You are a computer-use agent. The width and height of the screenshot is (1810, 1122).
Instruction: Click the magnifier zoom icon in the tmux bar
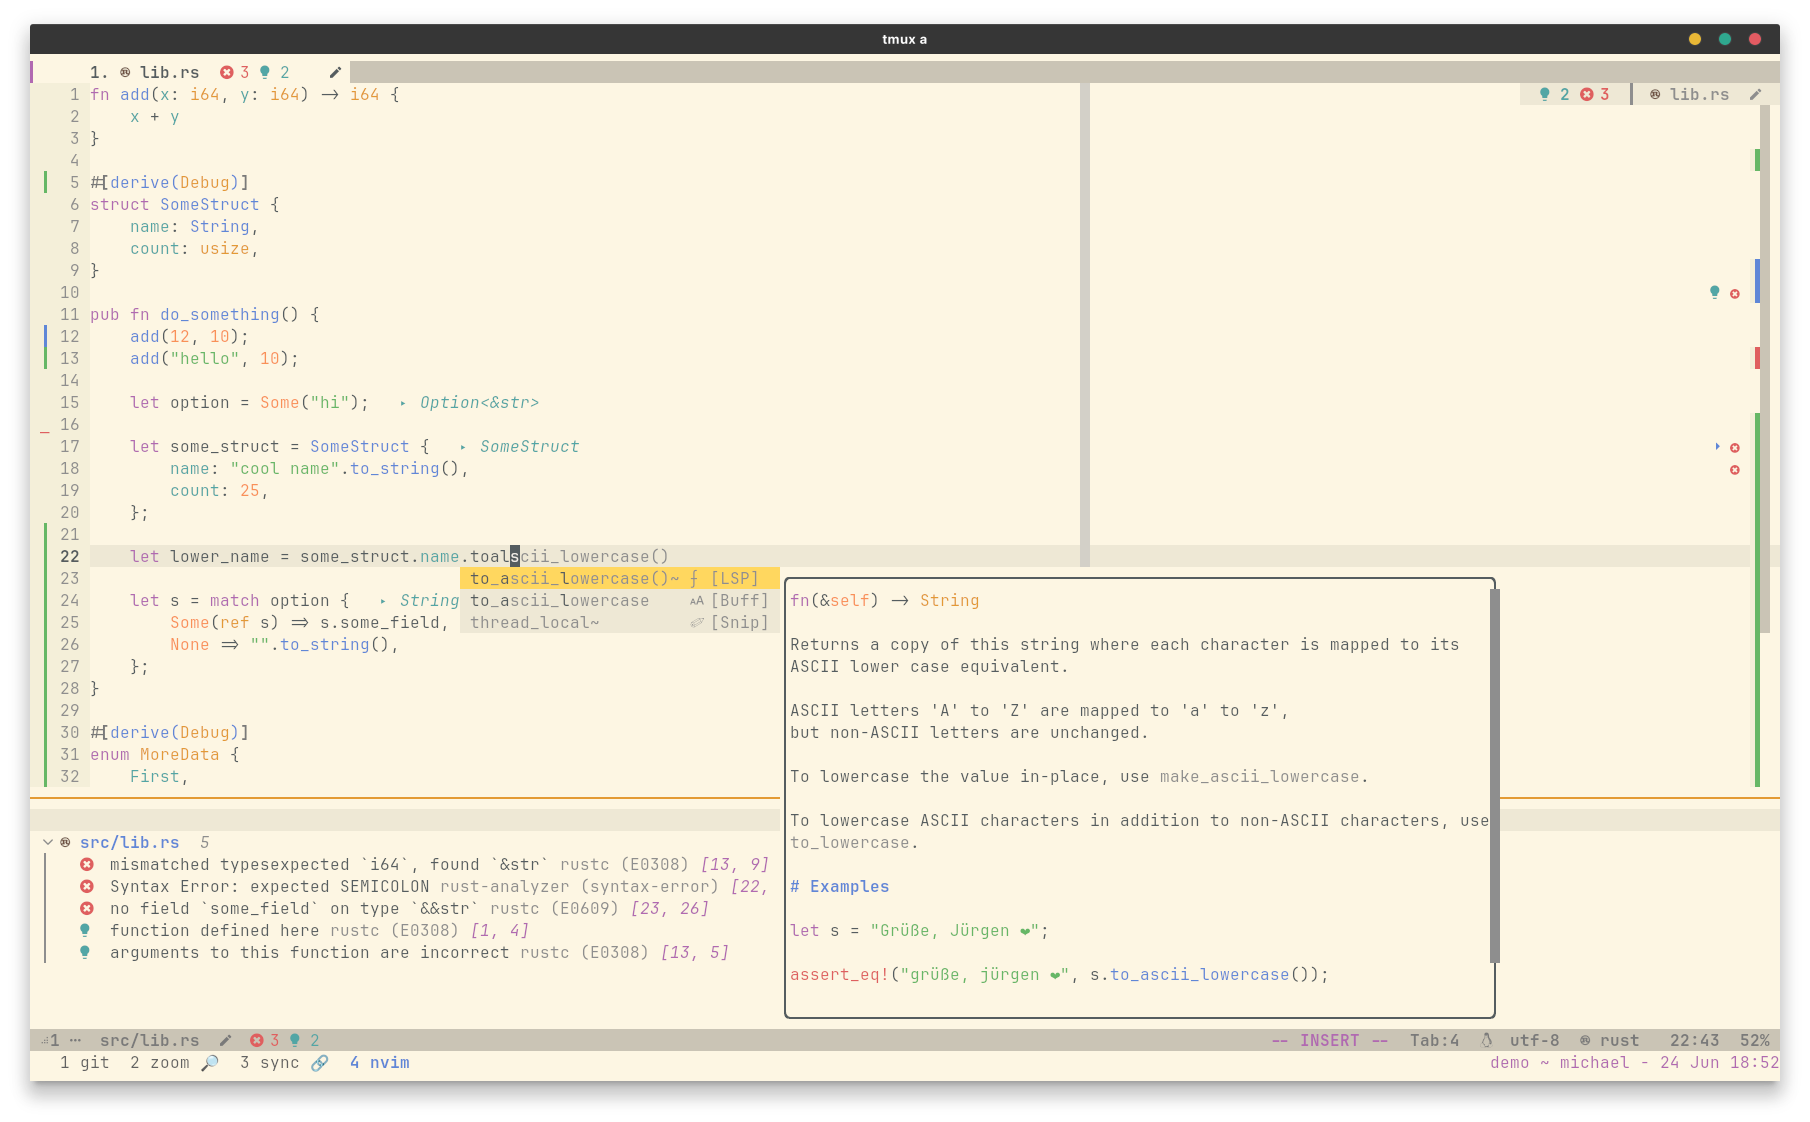pos(210,1062)
